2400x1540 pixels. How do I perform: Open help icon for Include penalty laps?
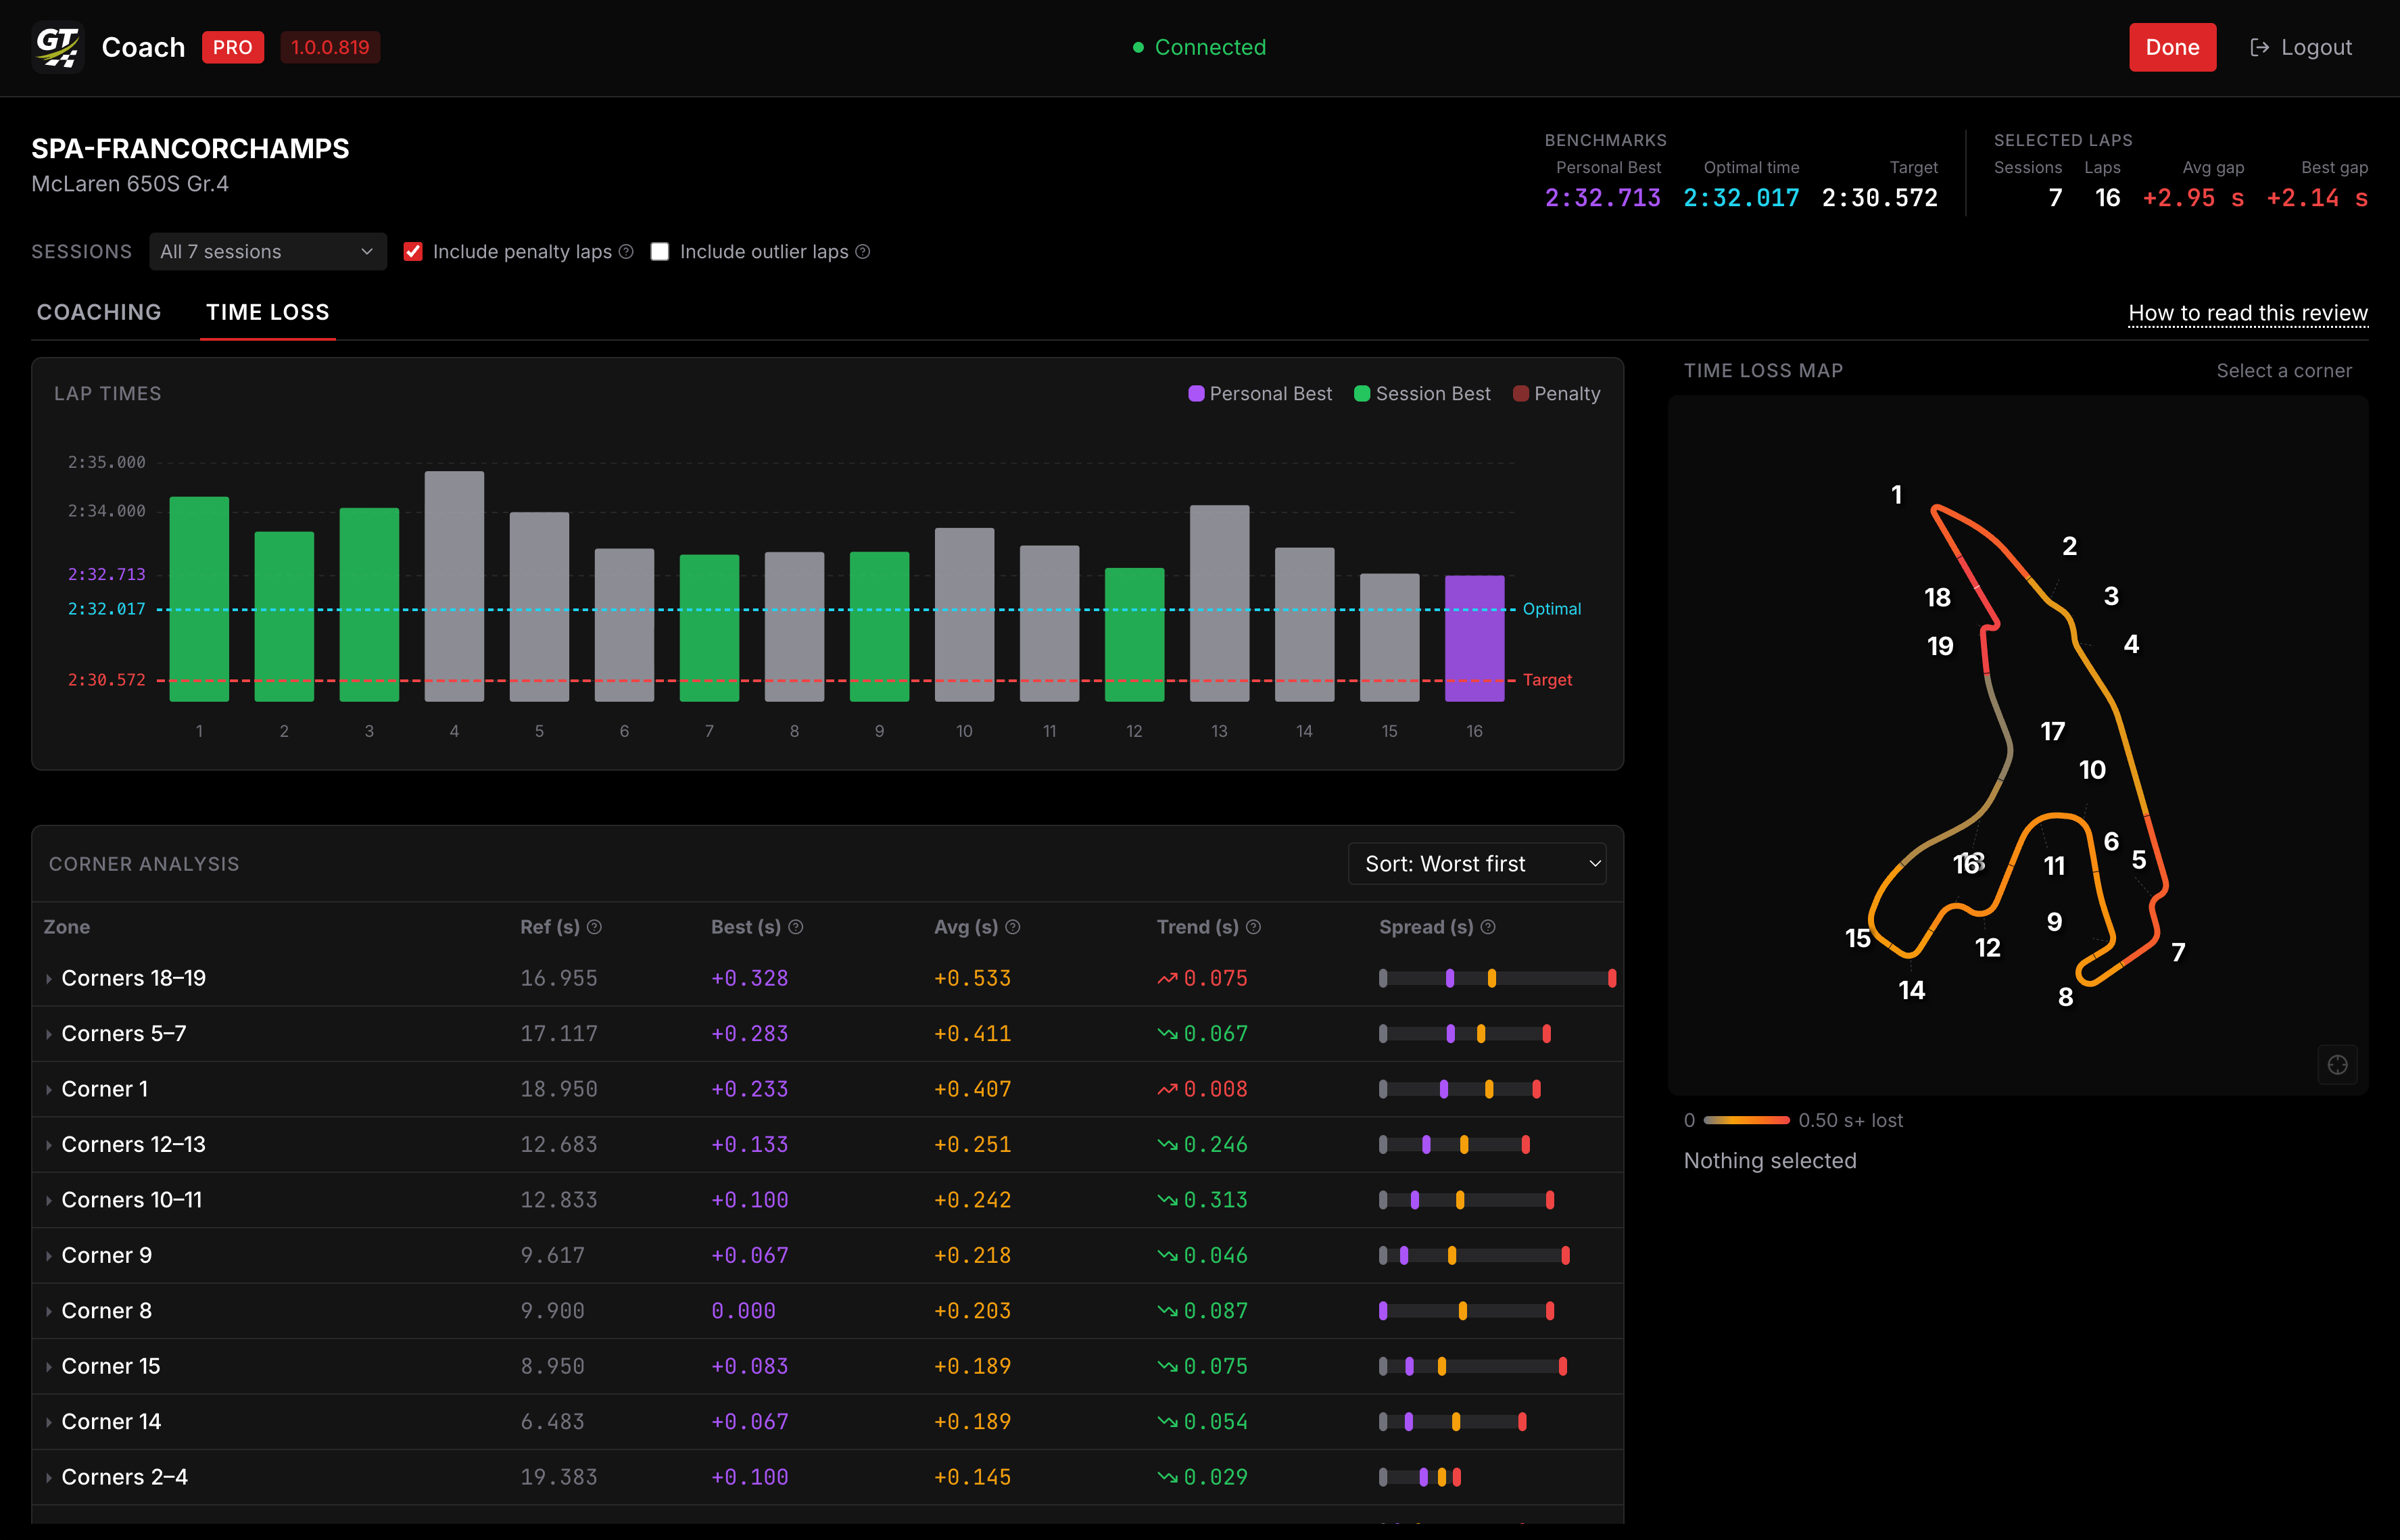pyautogui.click(x=626, y=252)
